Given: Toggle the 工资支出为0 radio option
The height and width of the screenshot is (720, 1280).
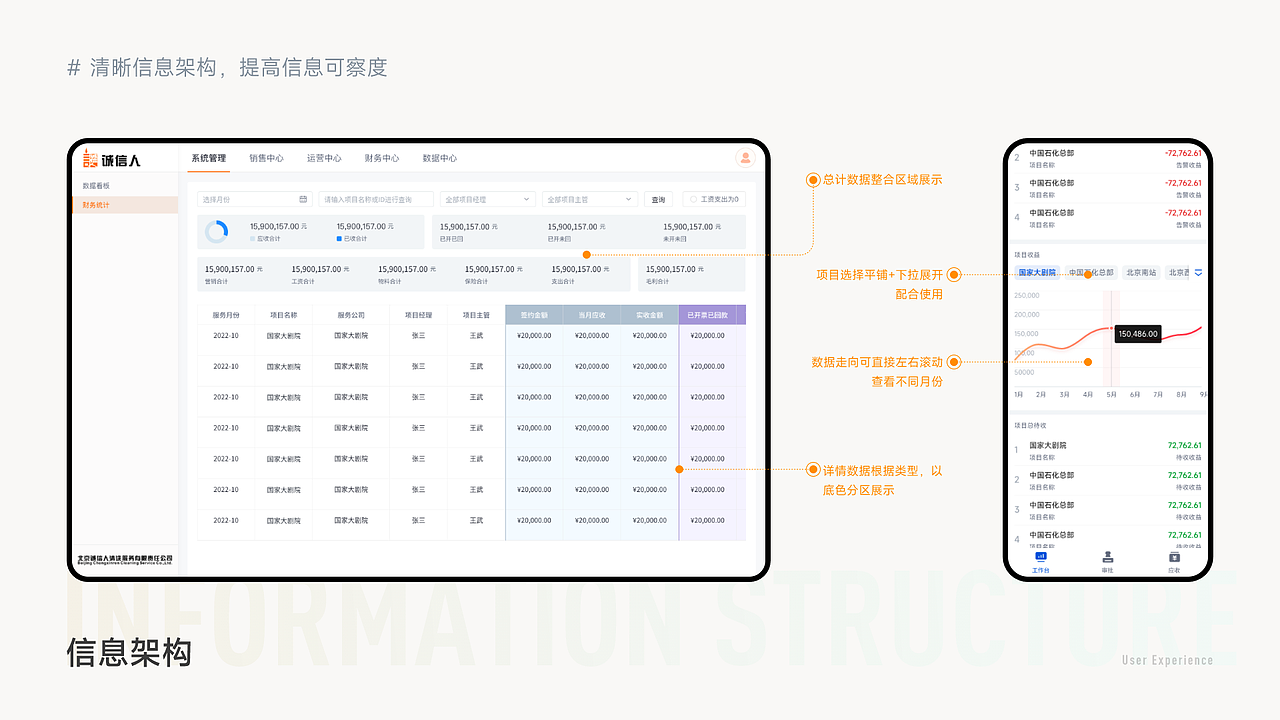Looking at the screenshot, I should pyautogui.click(x=714, y=199).
